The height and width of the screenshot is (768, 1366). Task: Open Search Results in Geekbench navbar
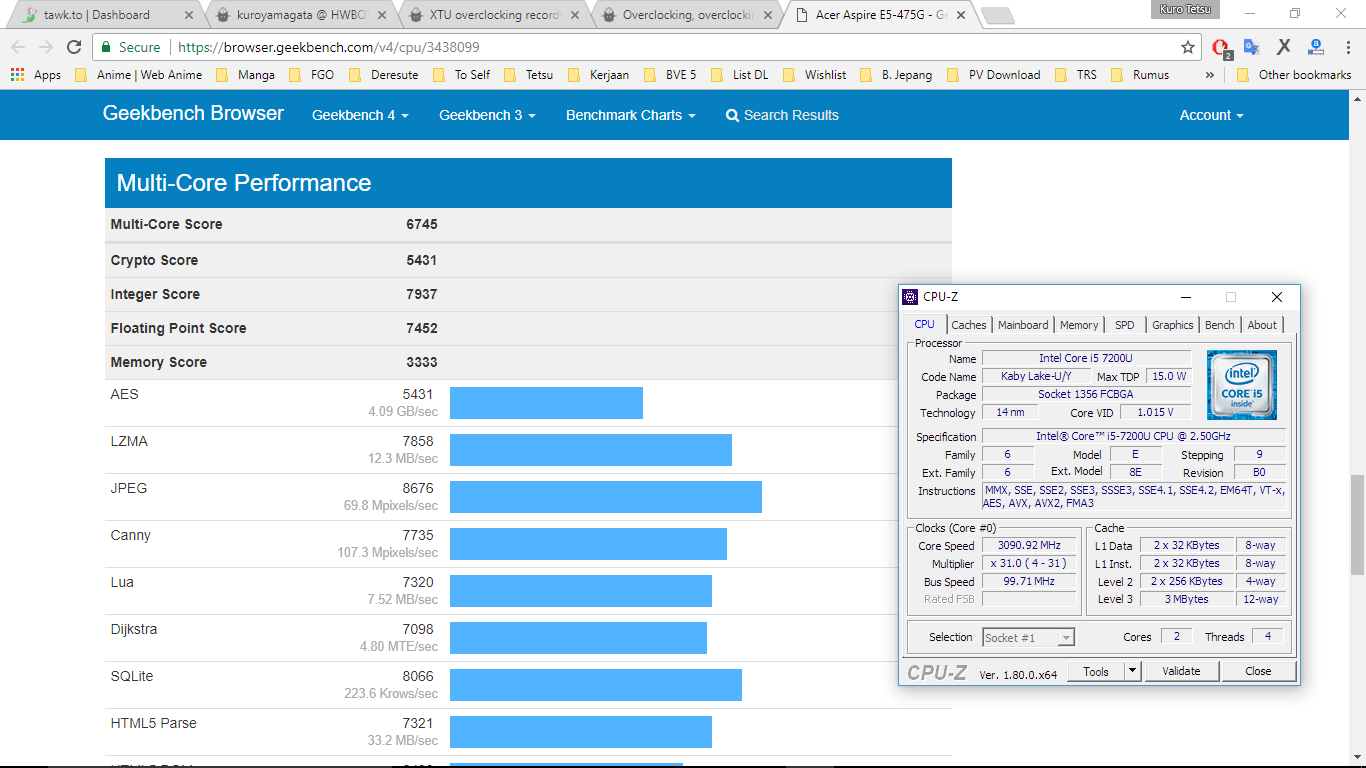pos(782,115)
